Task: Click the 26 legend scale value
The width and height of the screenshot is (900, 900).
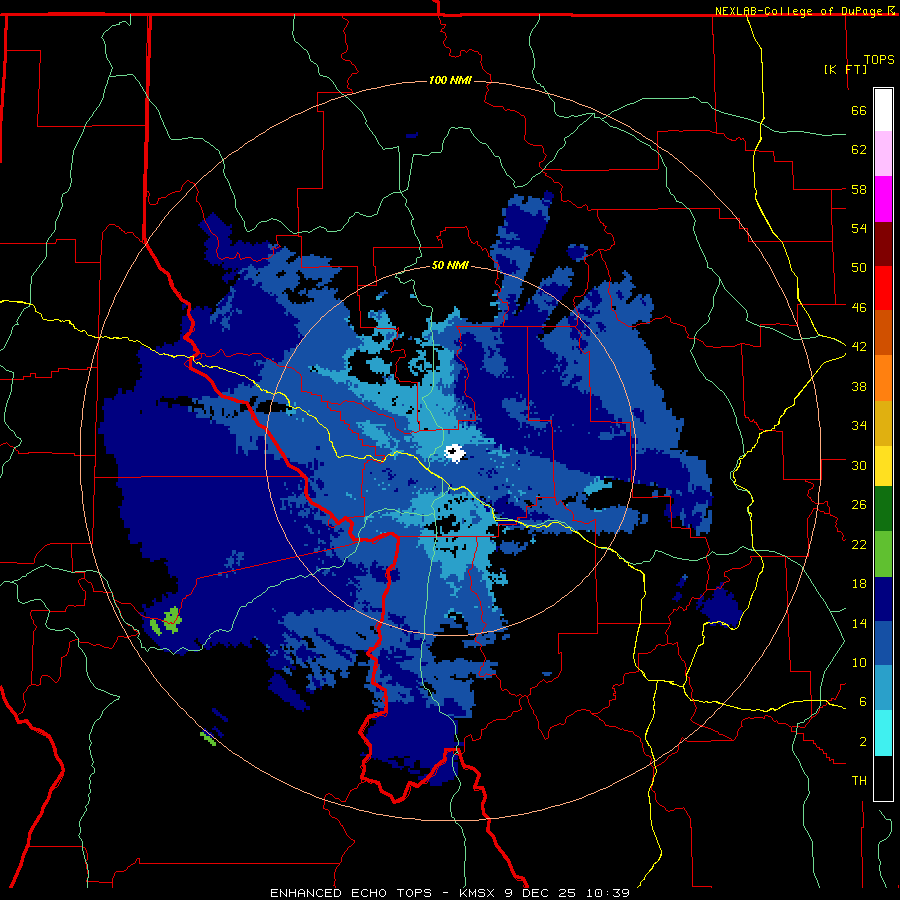Action: tap(859, 505)
